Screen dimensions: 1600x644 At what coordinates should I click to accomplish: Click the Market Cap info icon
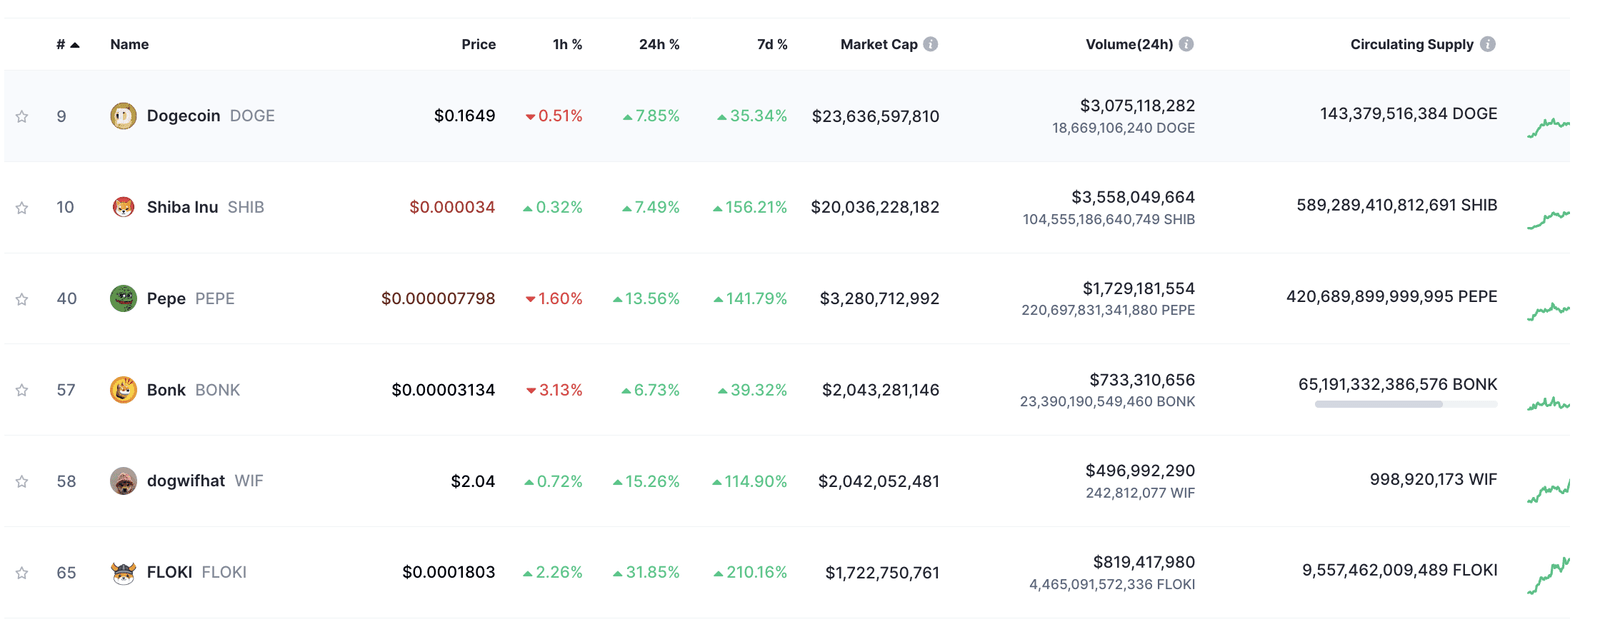tap(931, 44)
